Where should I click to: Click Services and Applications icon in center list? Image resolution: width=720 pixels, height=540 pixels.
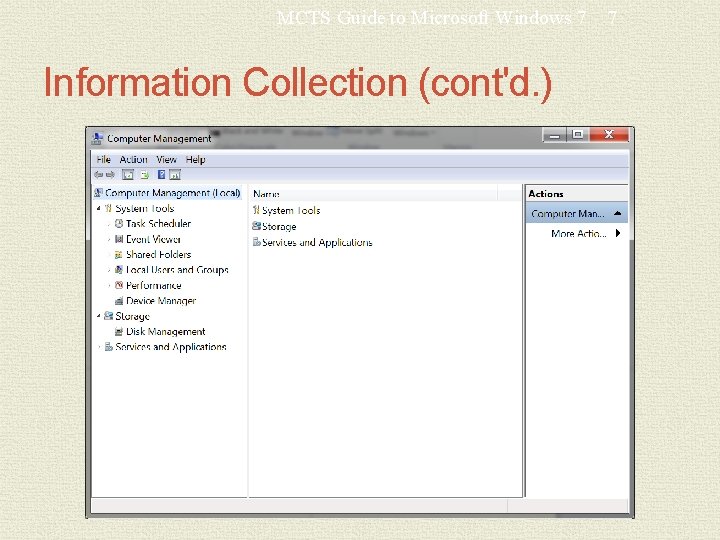pos(257,242)
